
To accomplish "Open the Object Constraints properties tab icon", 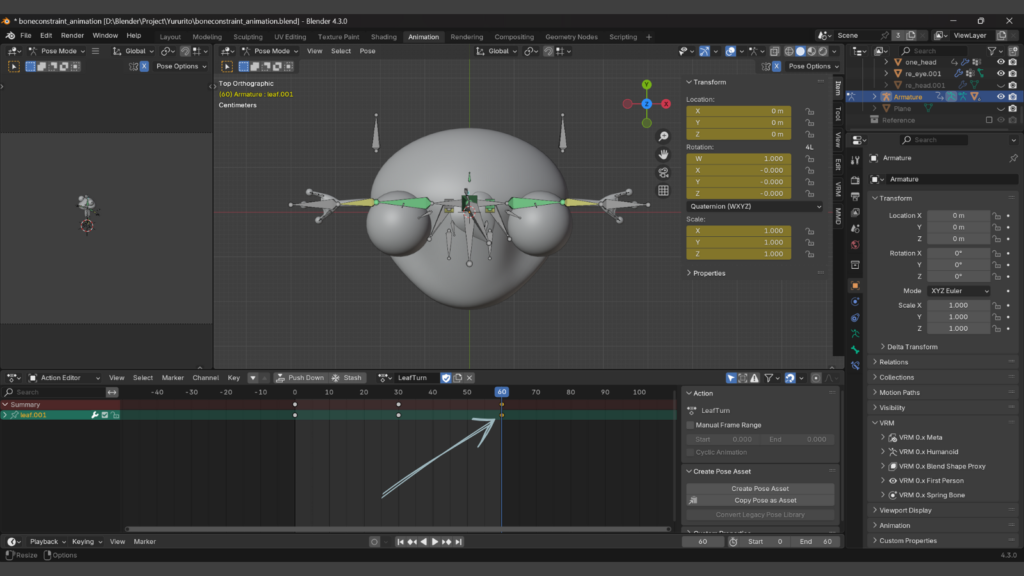I will (855, 318).
